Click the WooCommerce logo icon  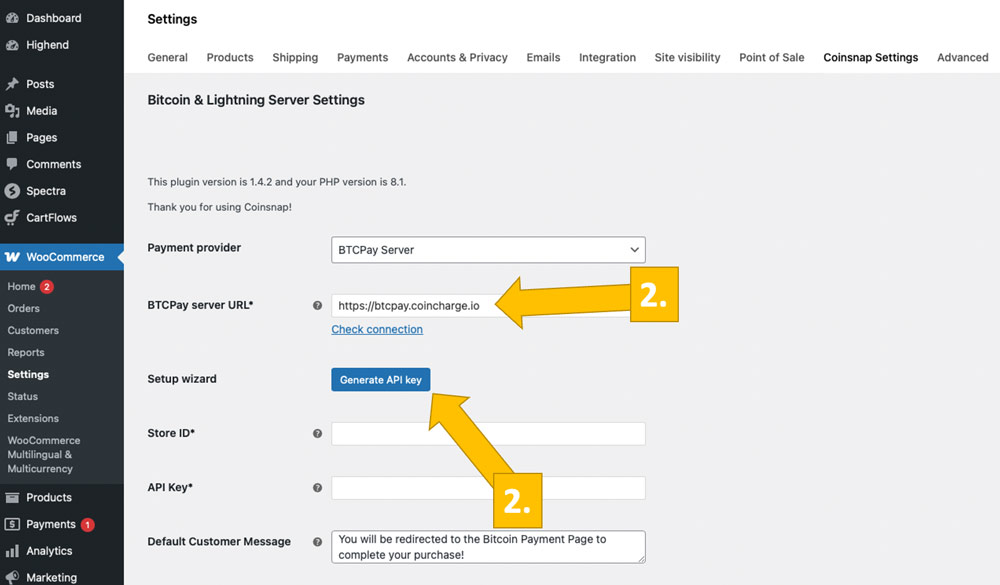[12, 257]
